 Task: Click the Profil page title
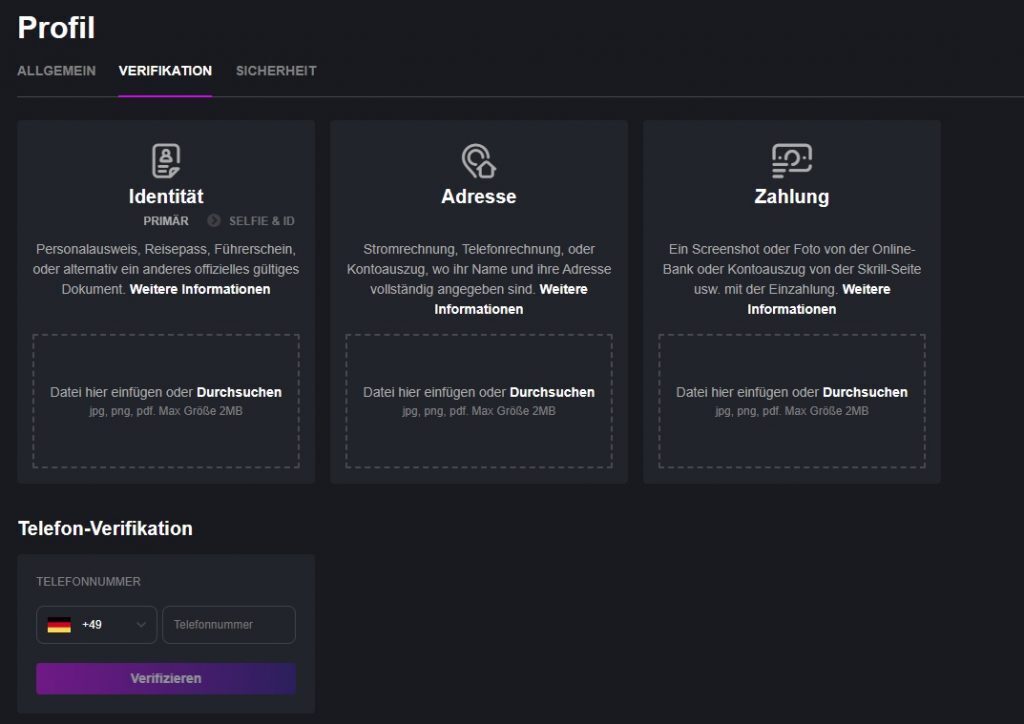pyautogui.click(x=56, y=27)
